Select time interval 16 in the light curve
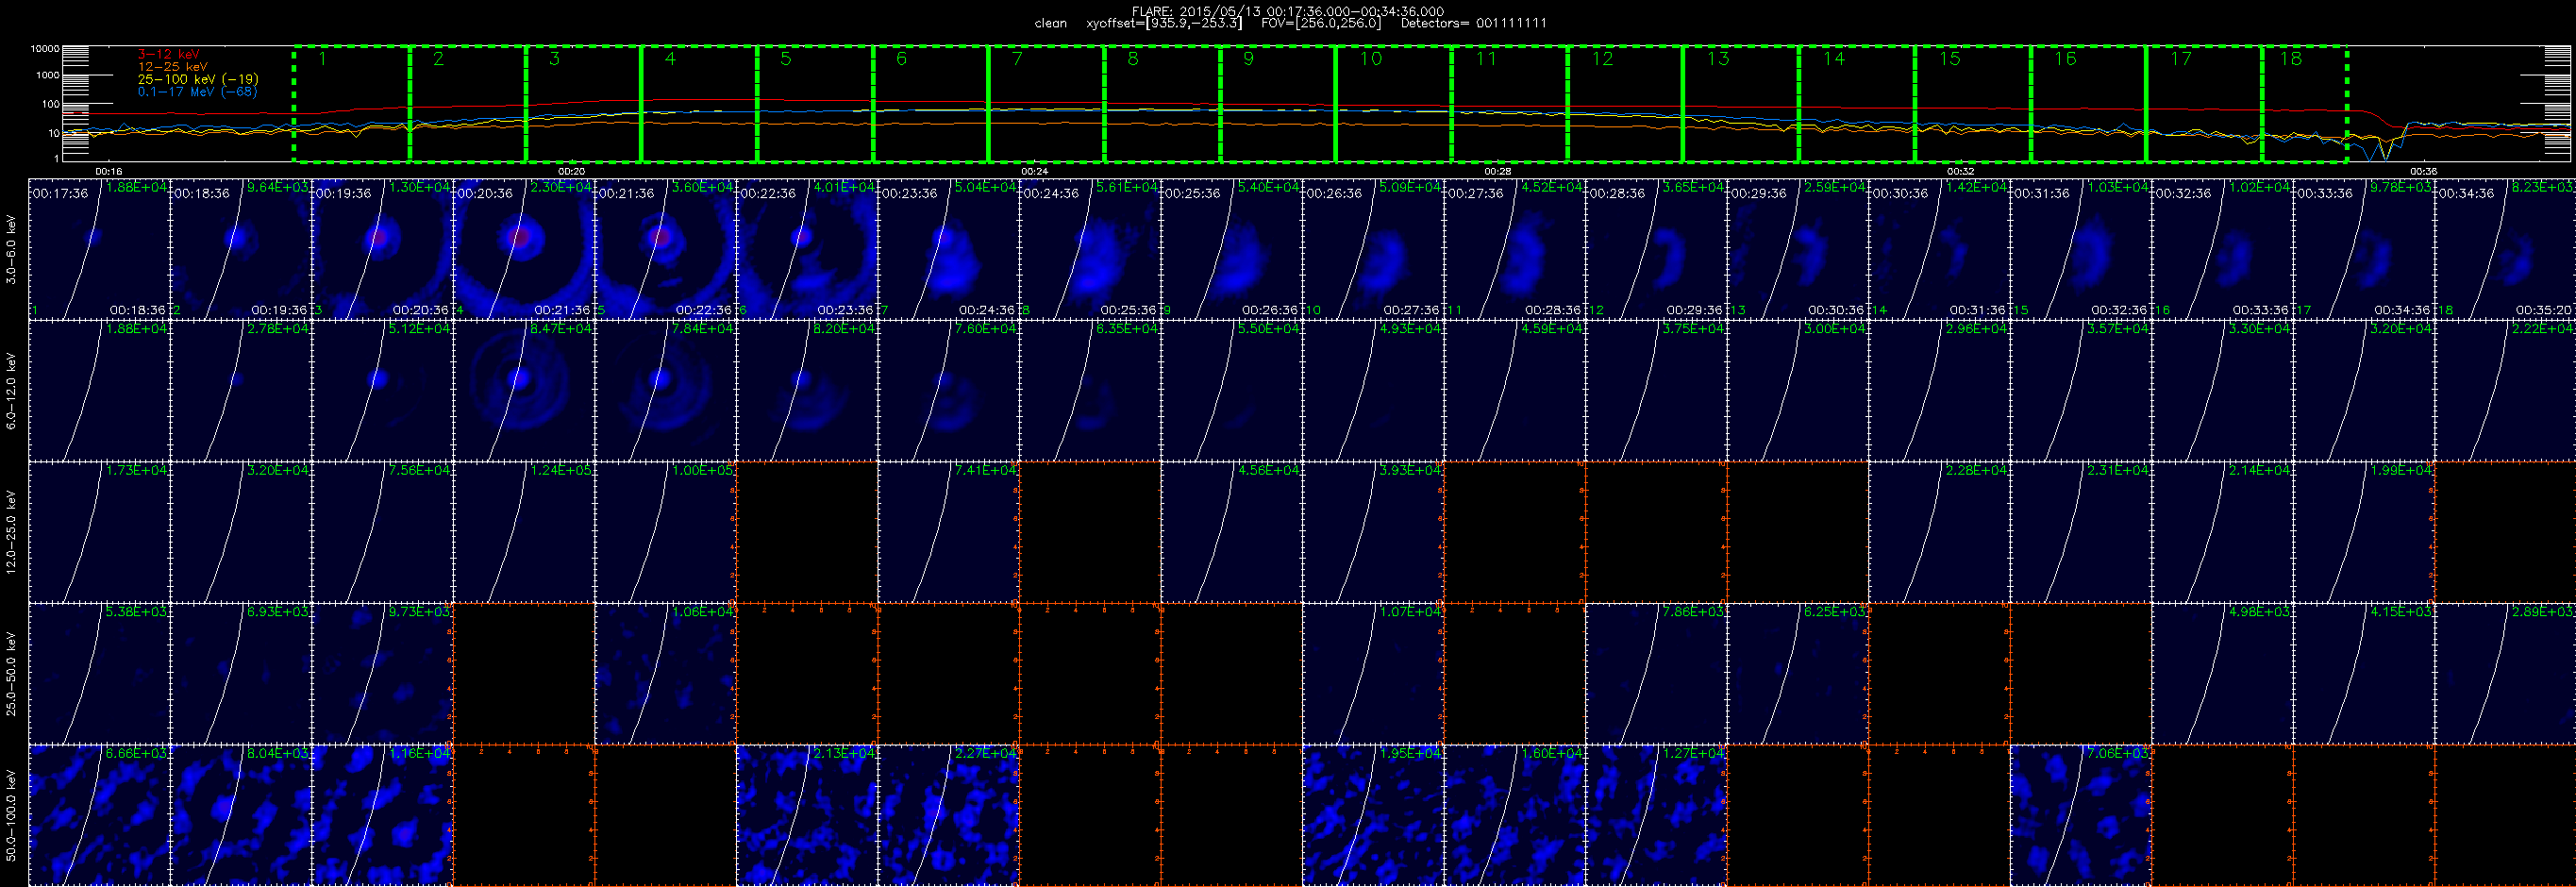This screenshot has width=2576, height=887. click(2088, 103)
